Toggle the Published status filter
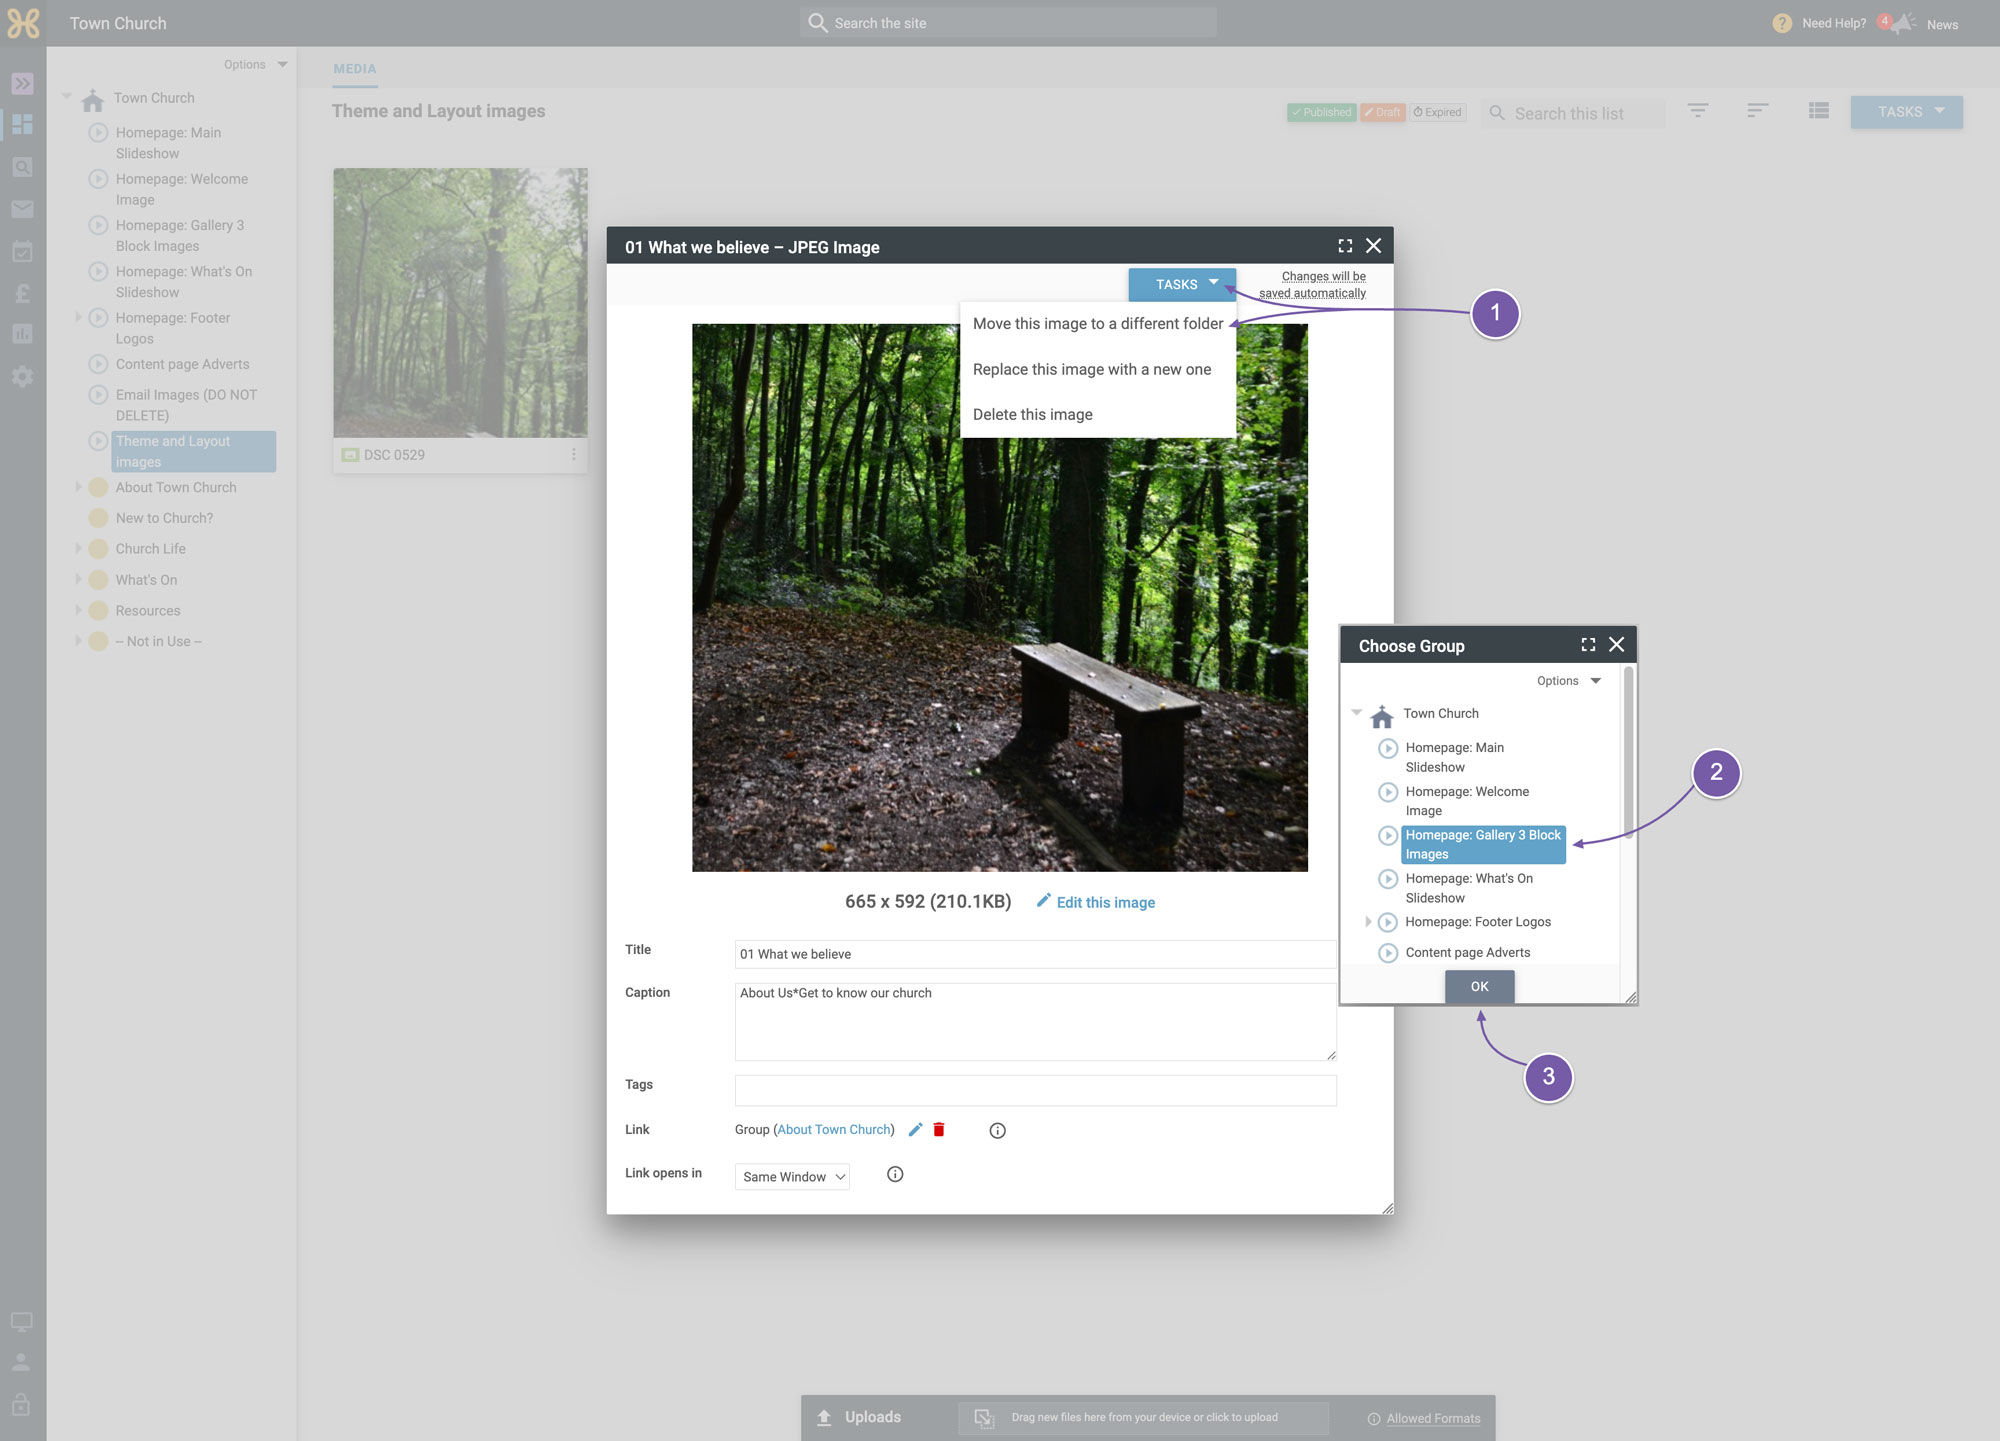This screenshot has height=1441, width=2000. [1321, 113]
